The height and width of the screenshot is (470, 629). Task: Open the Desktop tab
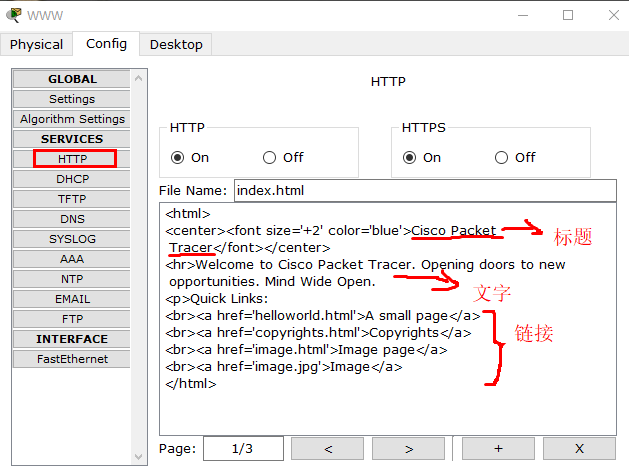[176, 45]
